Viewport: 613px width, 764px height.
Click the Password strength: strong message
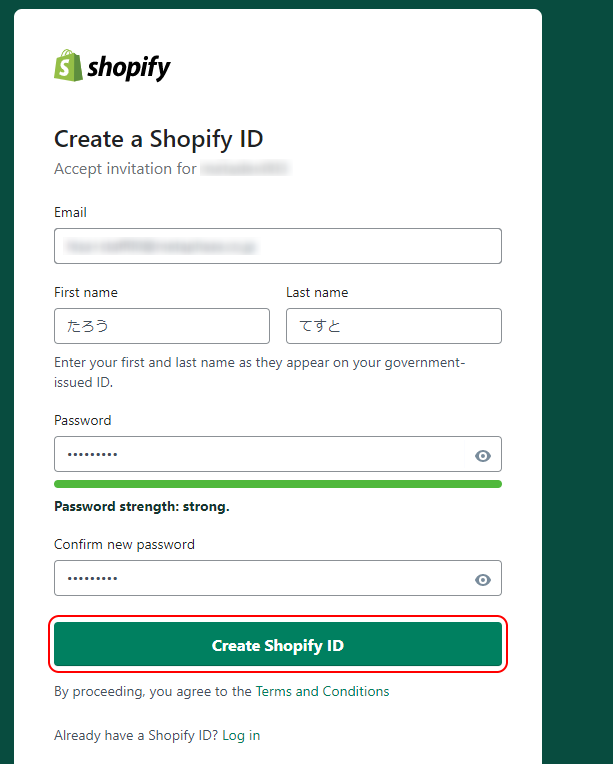[x=142, y=507]
